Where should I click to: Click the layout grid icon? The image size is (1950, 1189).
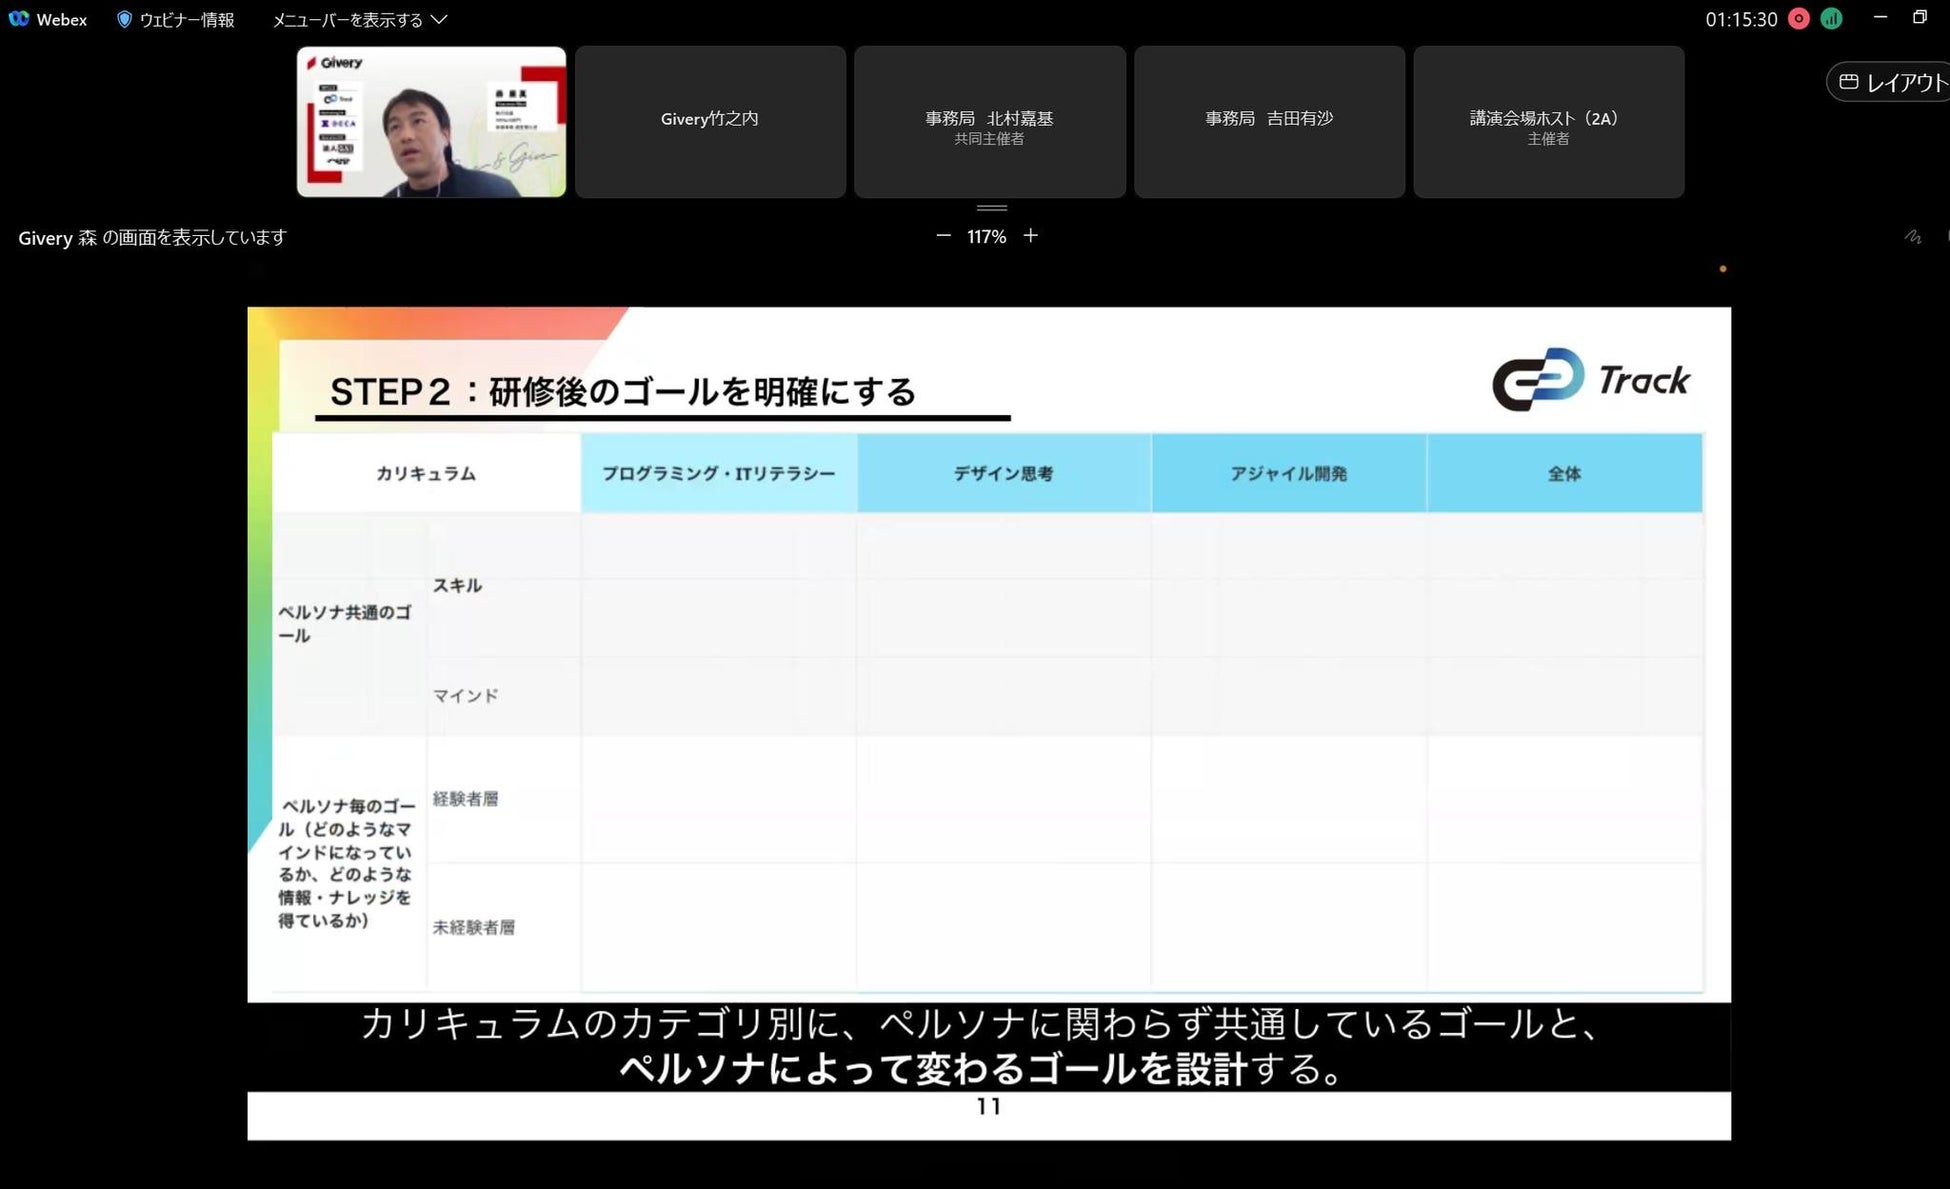point(1848,82)
